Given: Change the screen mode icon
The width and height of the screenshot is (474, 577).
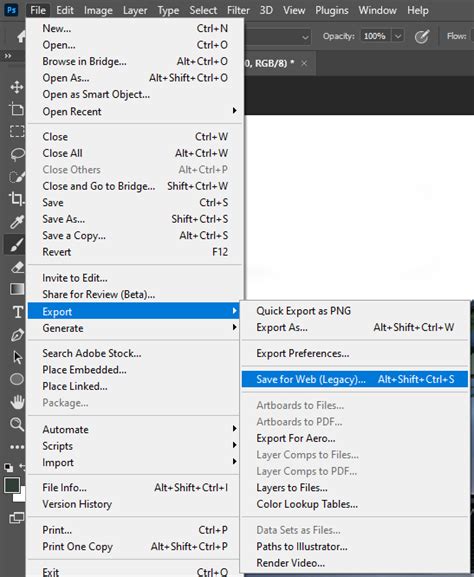Looking at the screenshot, I should (x=16, y=518).
